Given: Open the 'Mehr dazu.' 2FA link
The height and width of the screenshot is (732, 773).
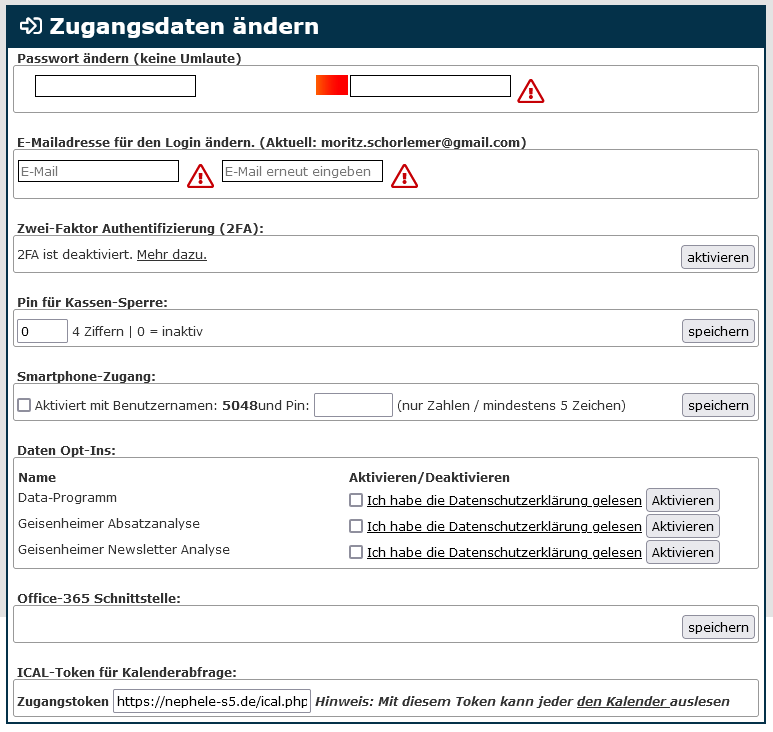Looking at the screenshot, I should (x=172, y=255).
